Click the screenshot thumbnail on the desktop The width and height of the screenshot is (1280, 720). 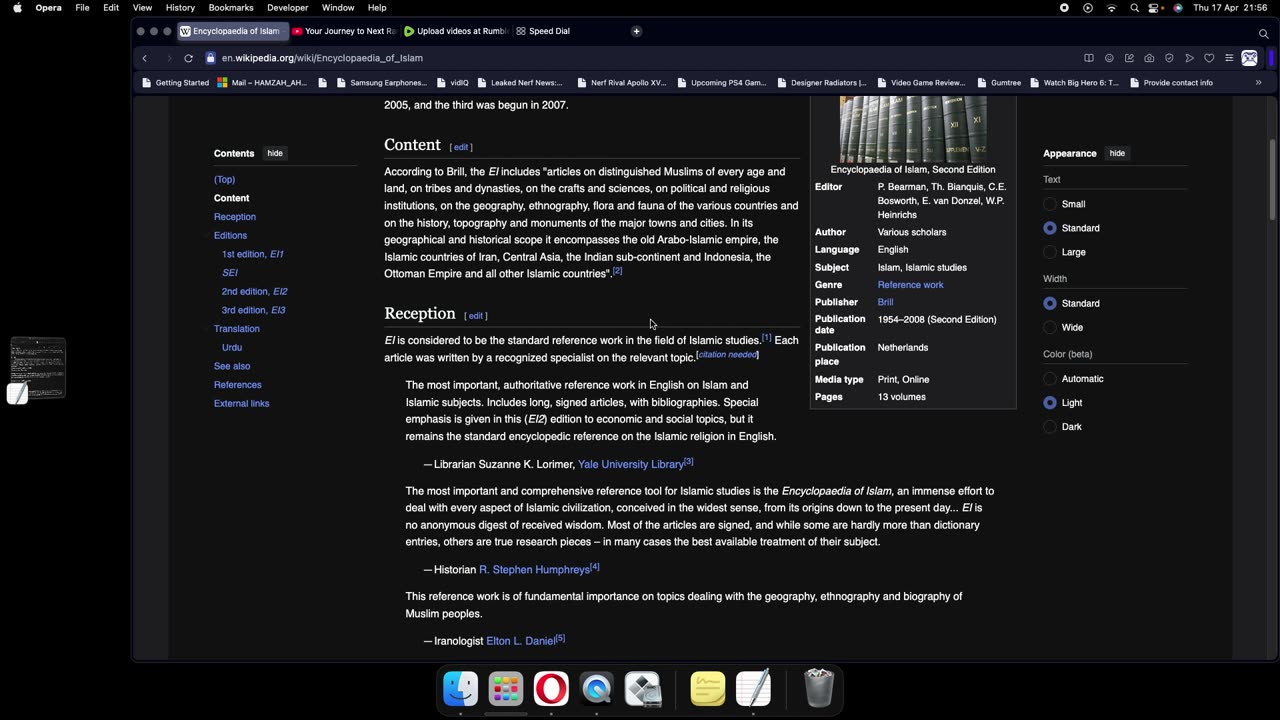[x=37, y=368]
